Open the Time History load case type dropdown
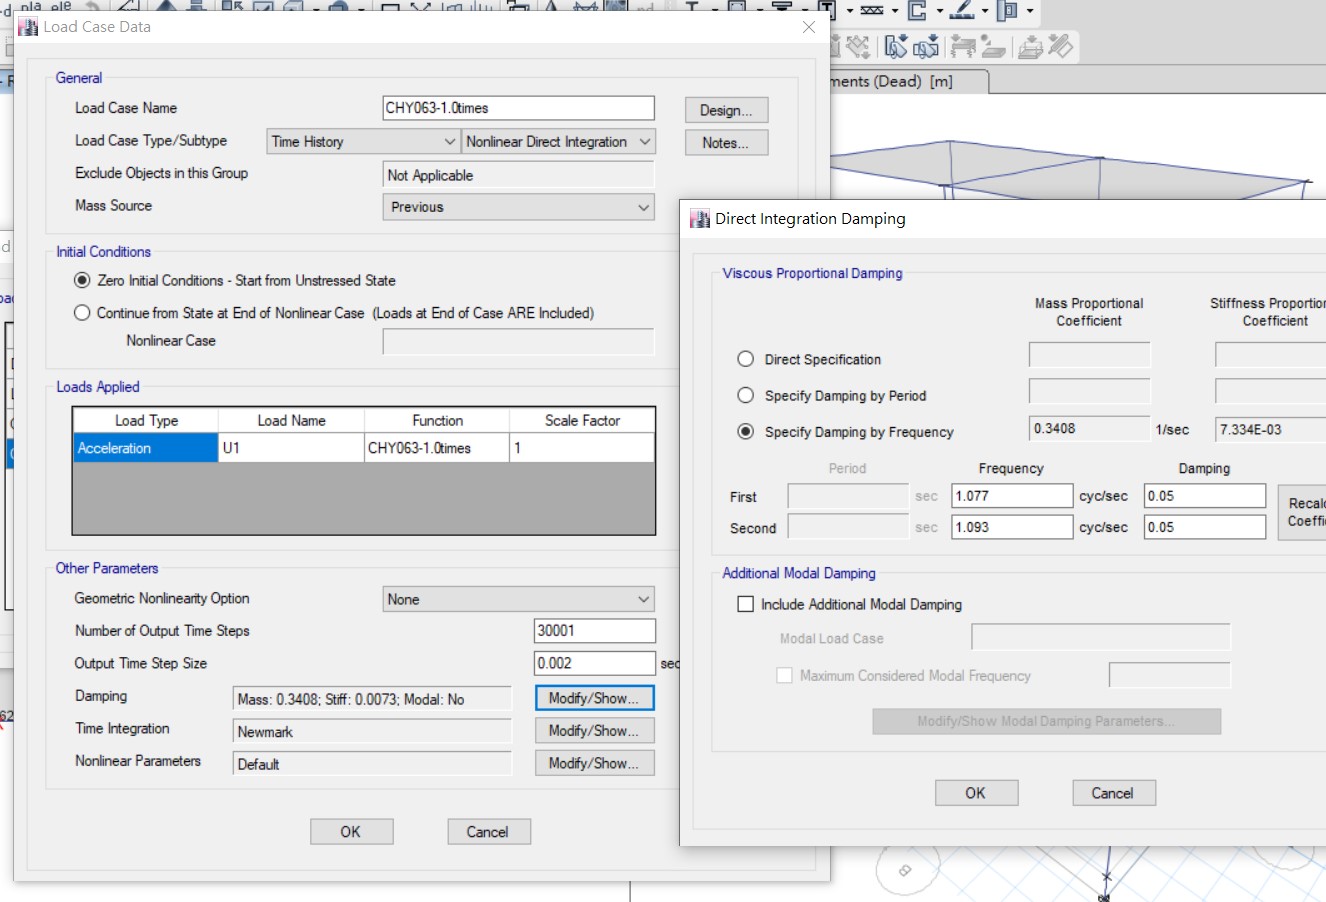Image resolution: width=1326 pixels, height=902 pixels. point(363,141)
